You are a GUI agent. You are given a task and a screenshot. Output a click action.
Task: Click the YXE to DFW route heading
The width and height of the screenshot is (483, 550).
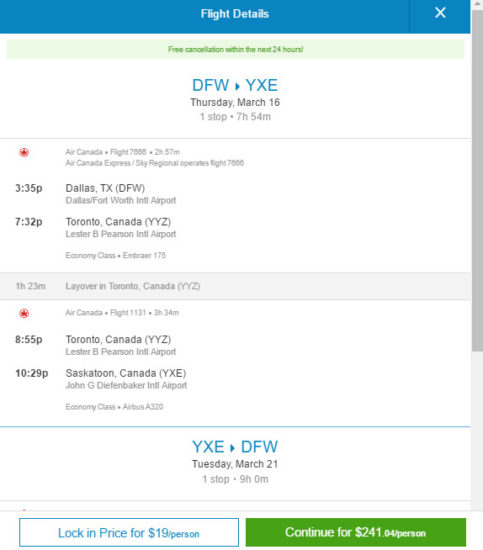(235, 447)
